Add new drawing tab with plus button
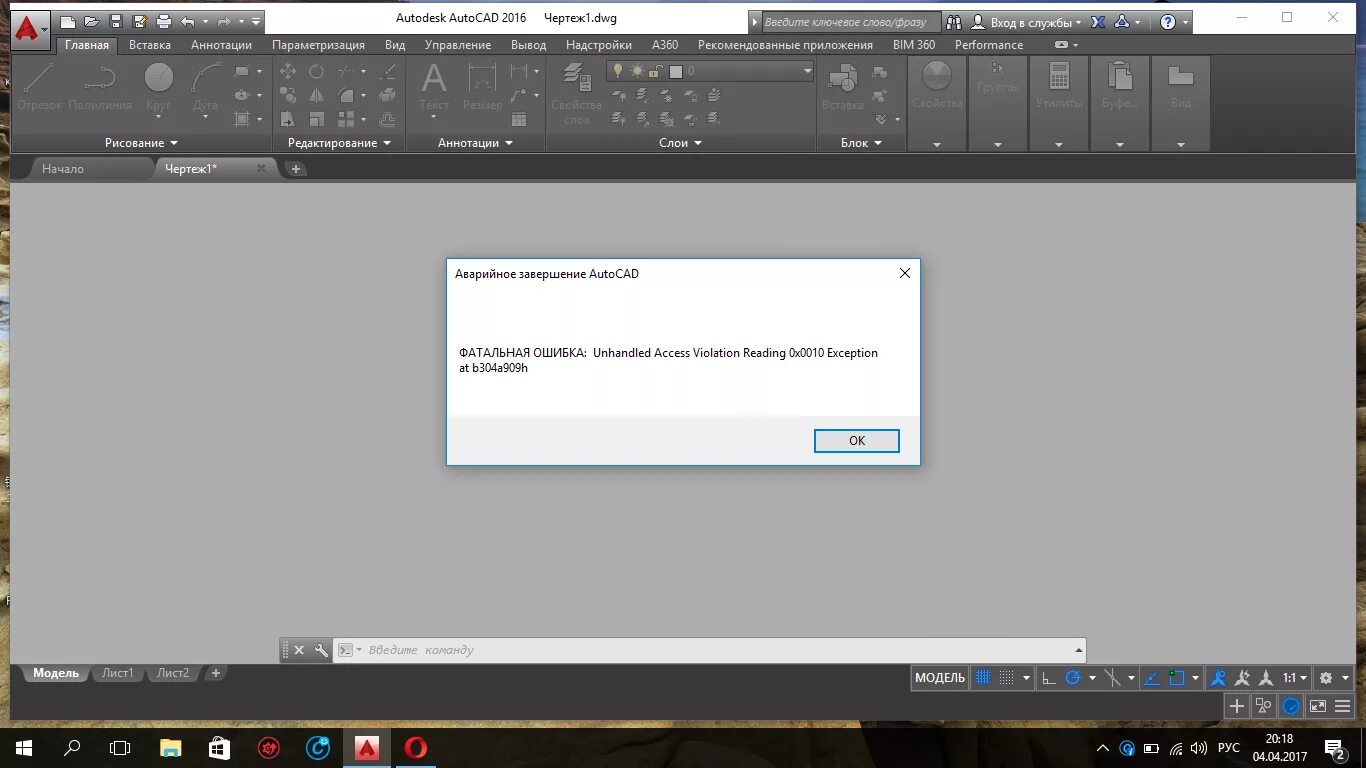1366x768 pixels. point(295,169)
